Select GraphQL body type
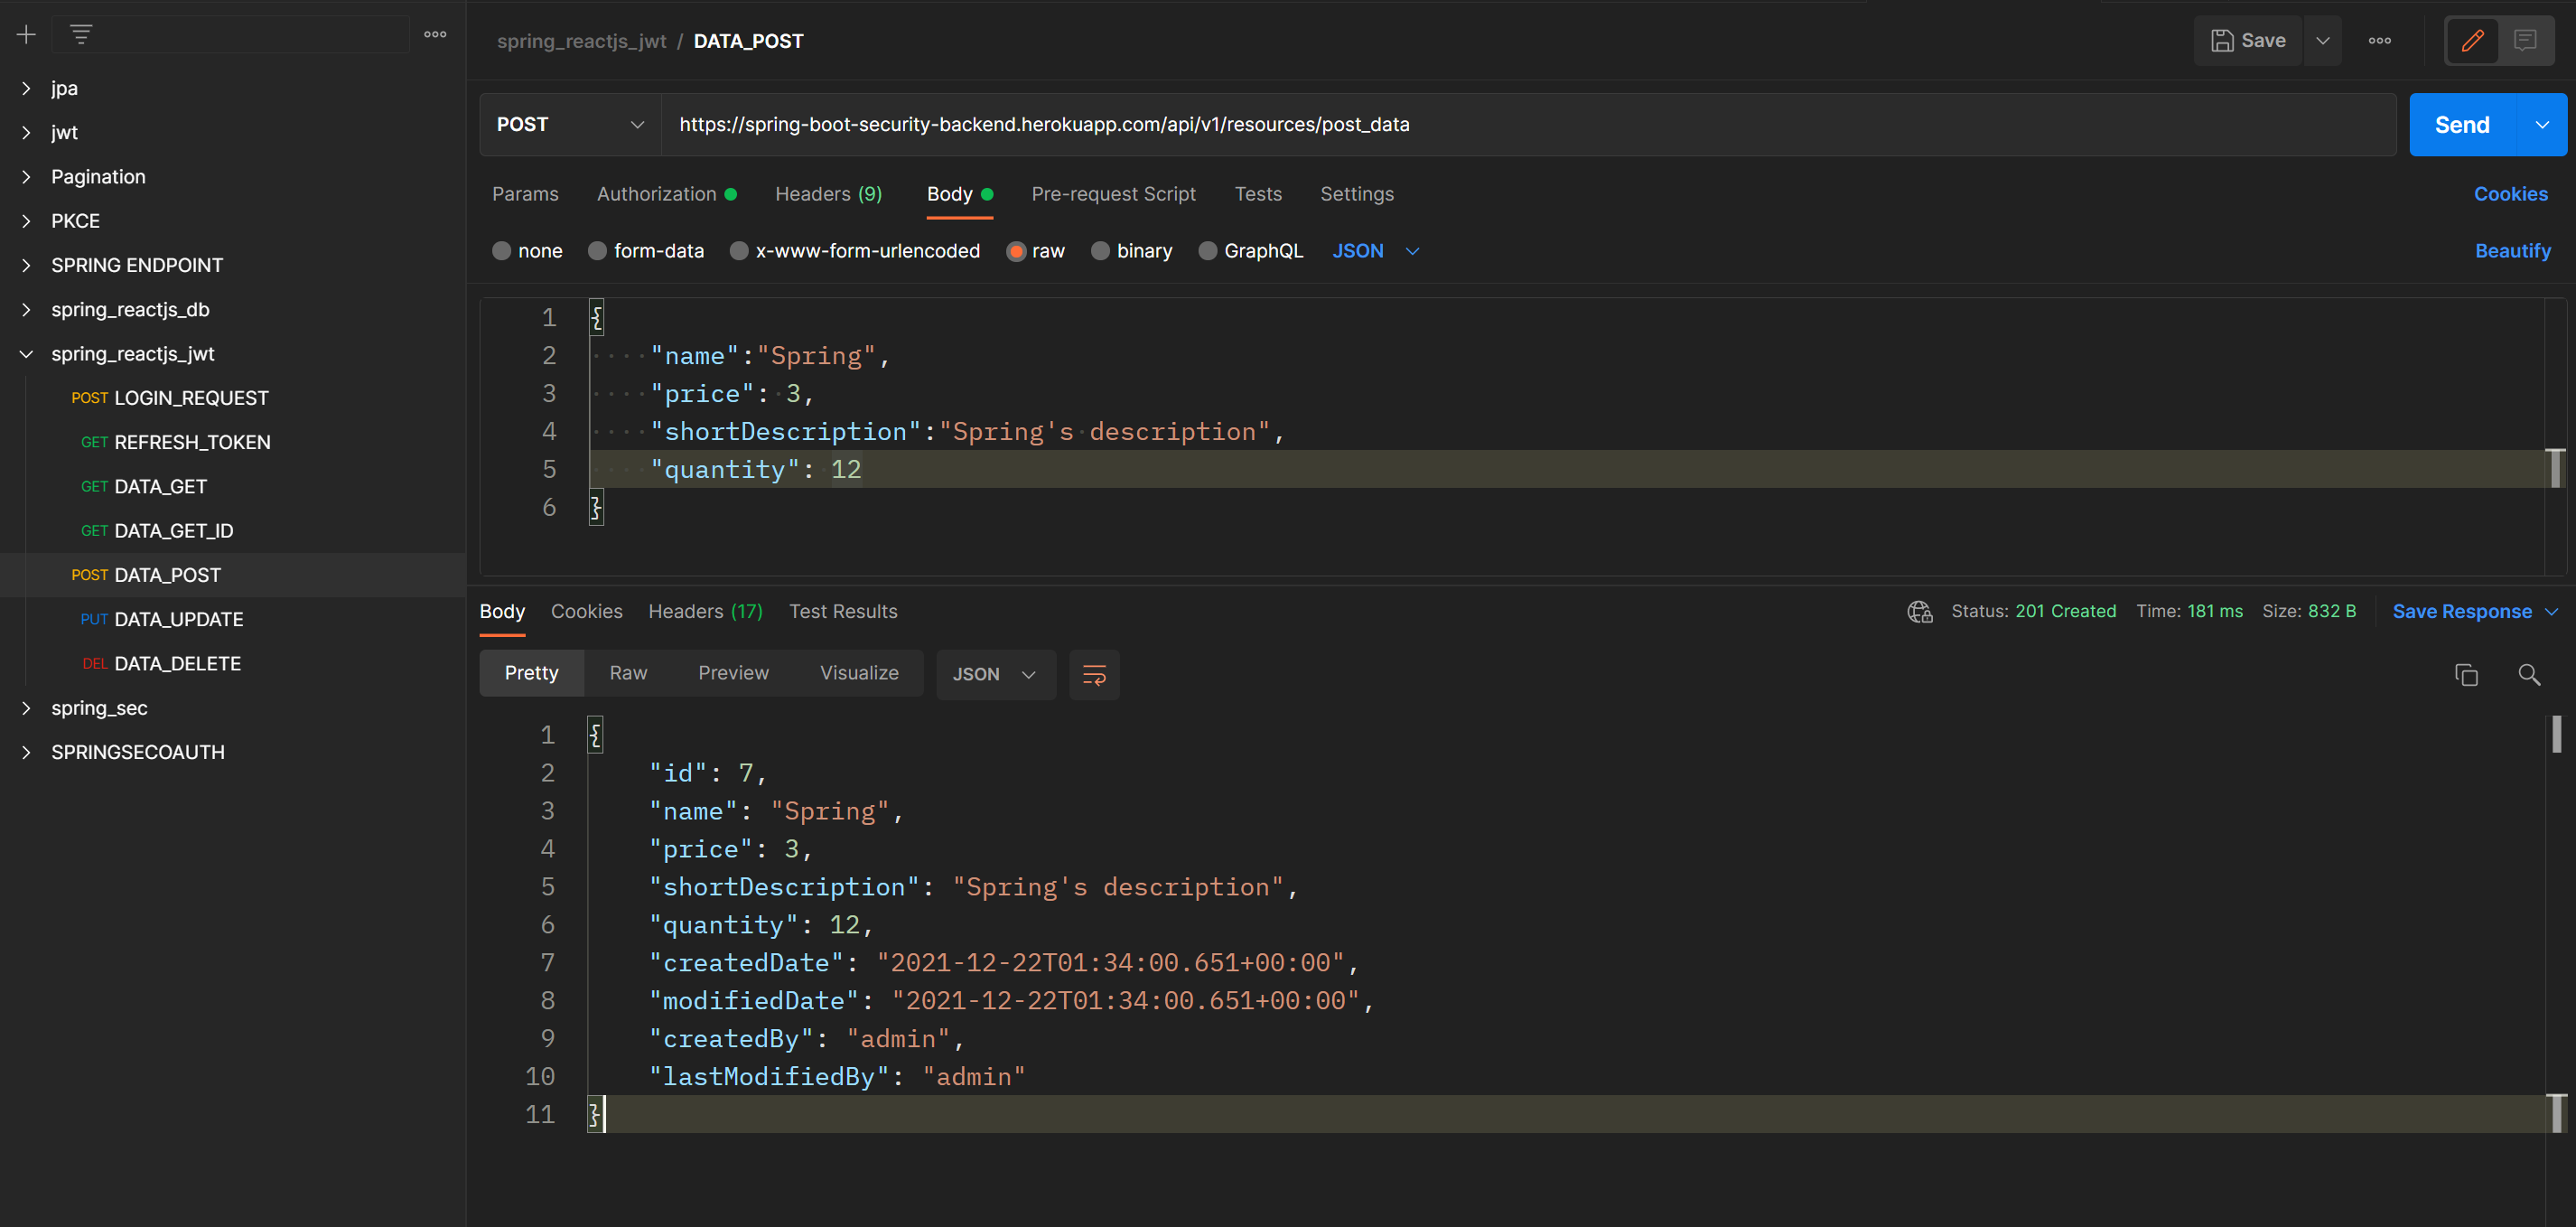Screen dimensions: 2576x1227 click(x=1208, y=251)
